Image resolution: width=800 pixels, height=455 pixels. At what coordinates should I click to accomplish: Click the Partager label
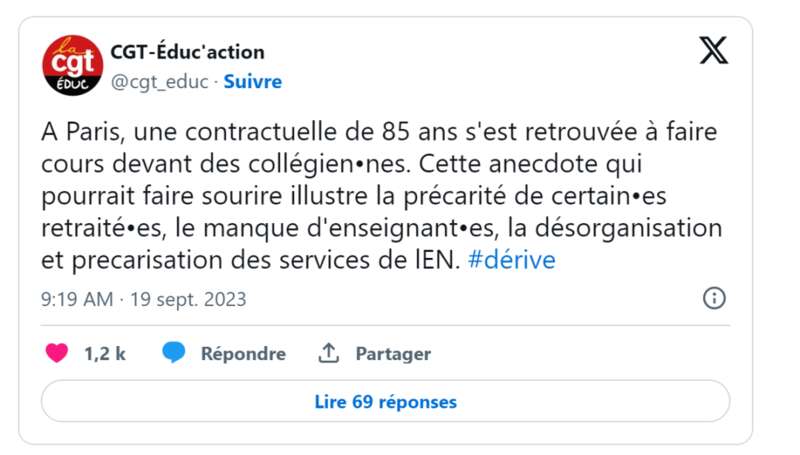click(x=393, y=353)
